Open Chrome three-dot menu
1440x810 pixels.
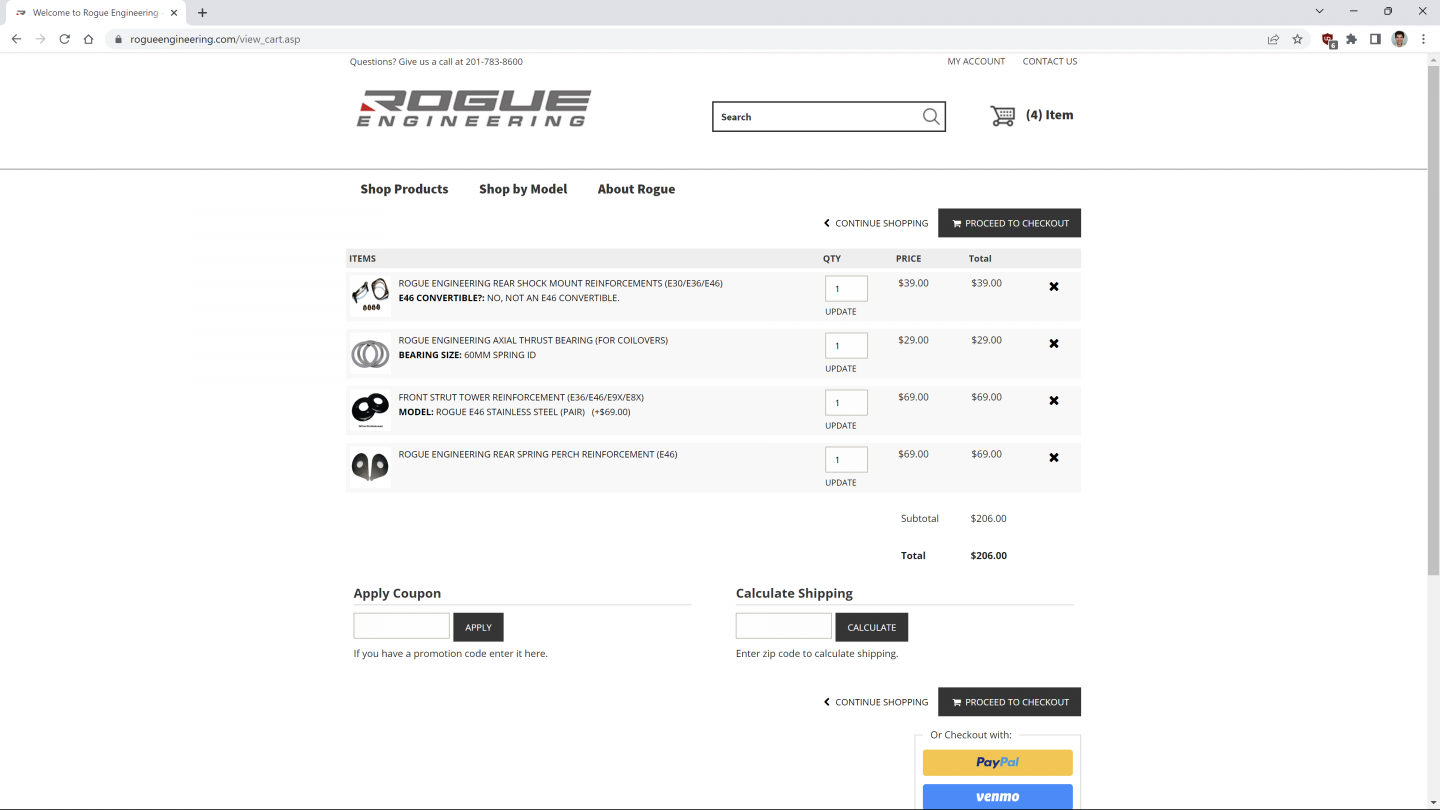click(x=1423, y=39)
